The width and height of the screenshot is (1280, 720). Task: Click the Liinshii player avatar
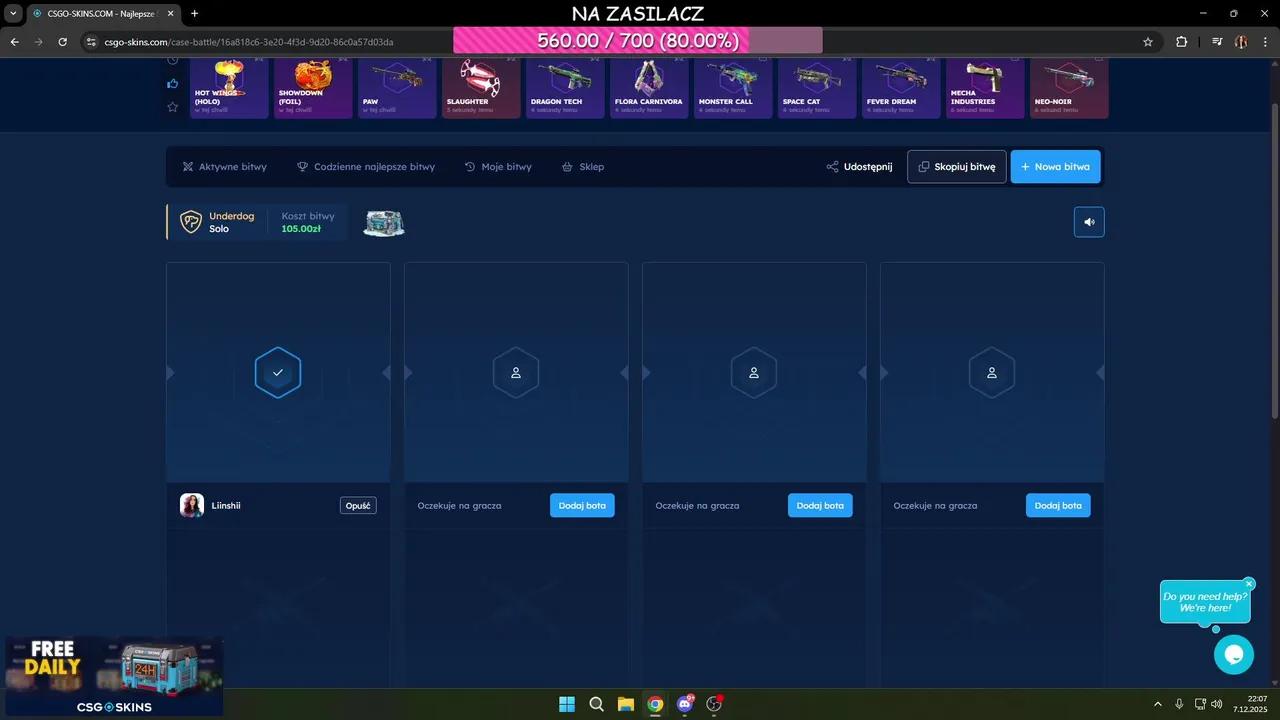coord(192,506)
